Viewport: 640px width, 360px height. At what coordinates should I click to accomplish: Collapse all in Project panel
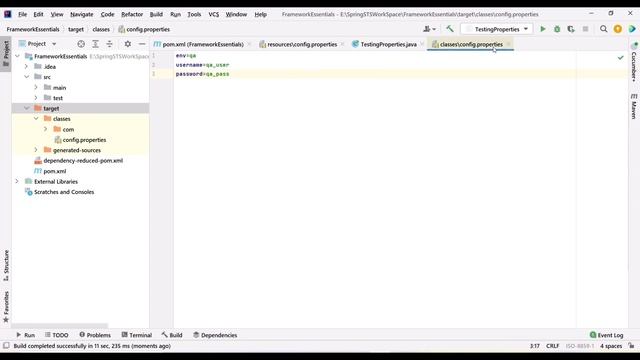click(x=109, y=44)
